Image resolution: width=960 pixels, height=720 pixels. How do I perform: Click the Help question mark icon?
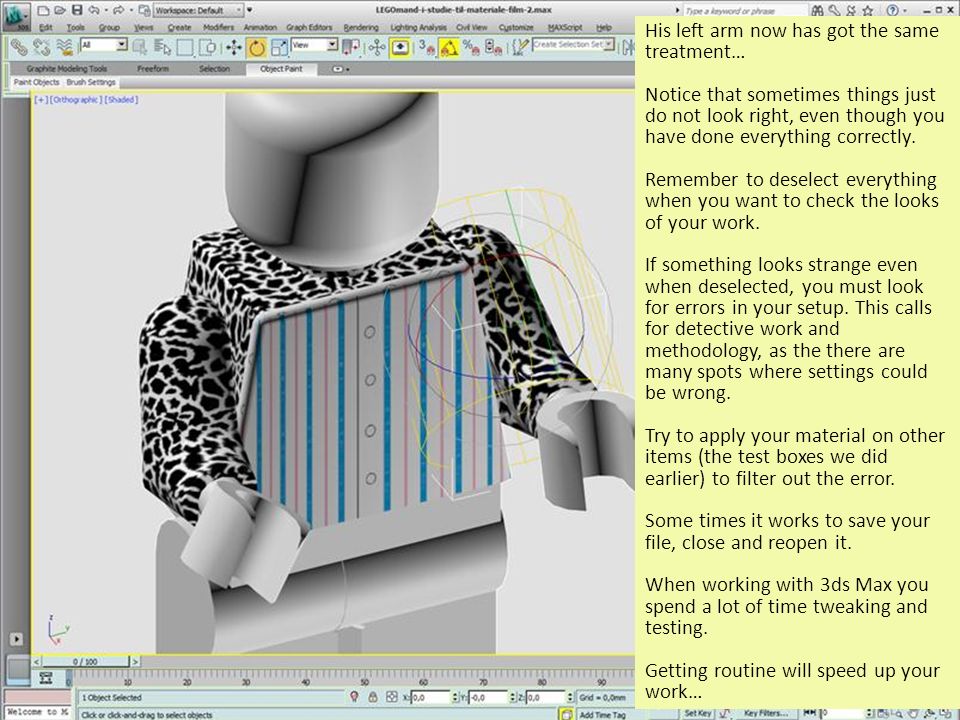(893, 10)
